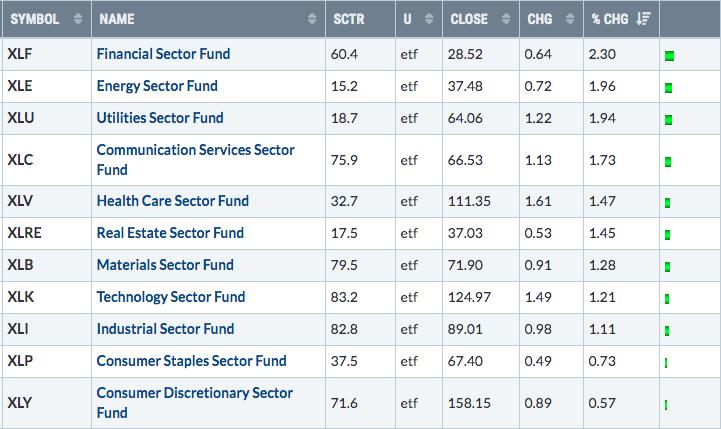Open Utilities Sector Fund link
Screen dimensions: 721x429
[x=160, y=118]
